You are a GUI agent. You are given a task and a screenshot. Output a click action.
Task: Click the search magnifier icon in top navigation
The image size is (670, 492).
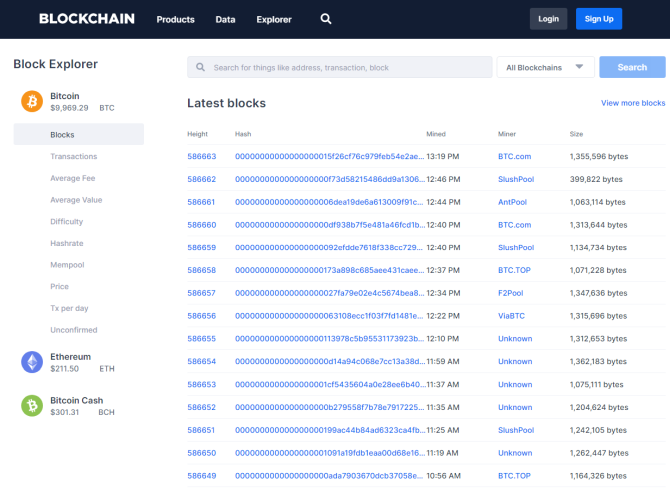click(326, 19)
